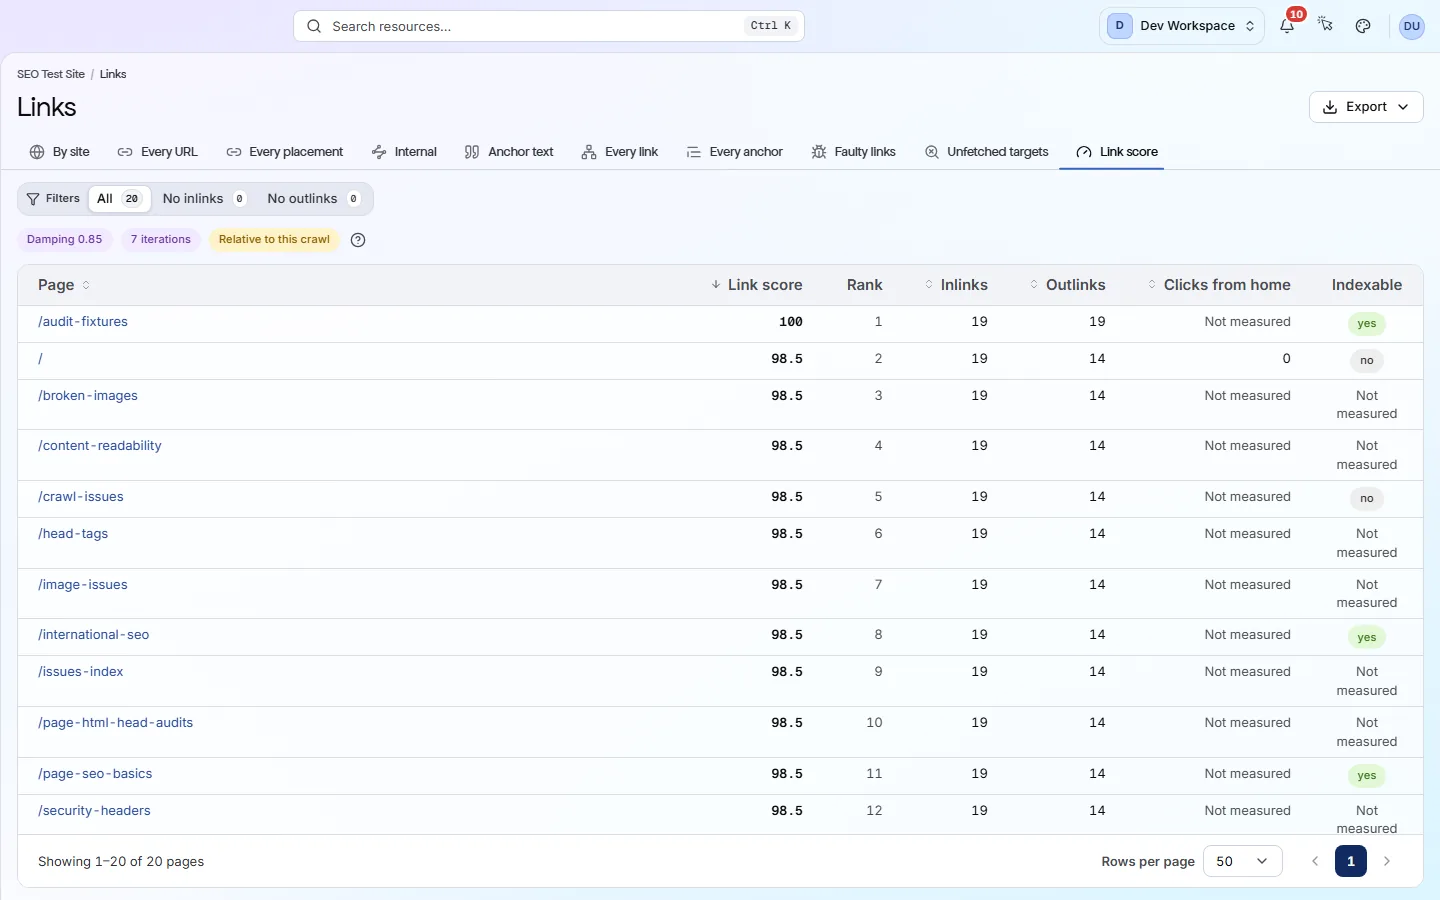The width and height of the screenshot is (1440, 900).
Task: Sort by Outlinks column header
Action: 1067,285
